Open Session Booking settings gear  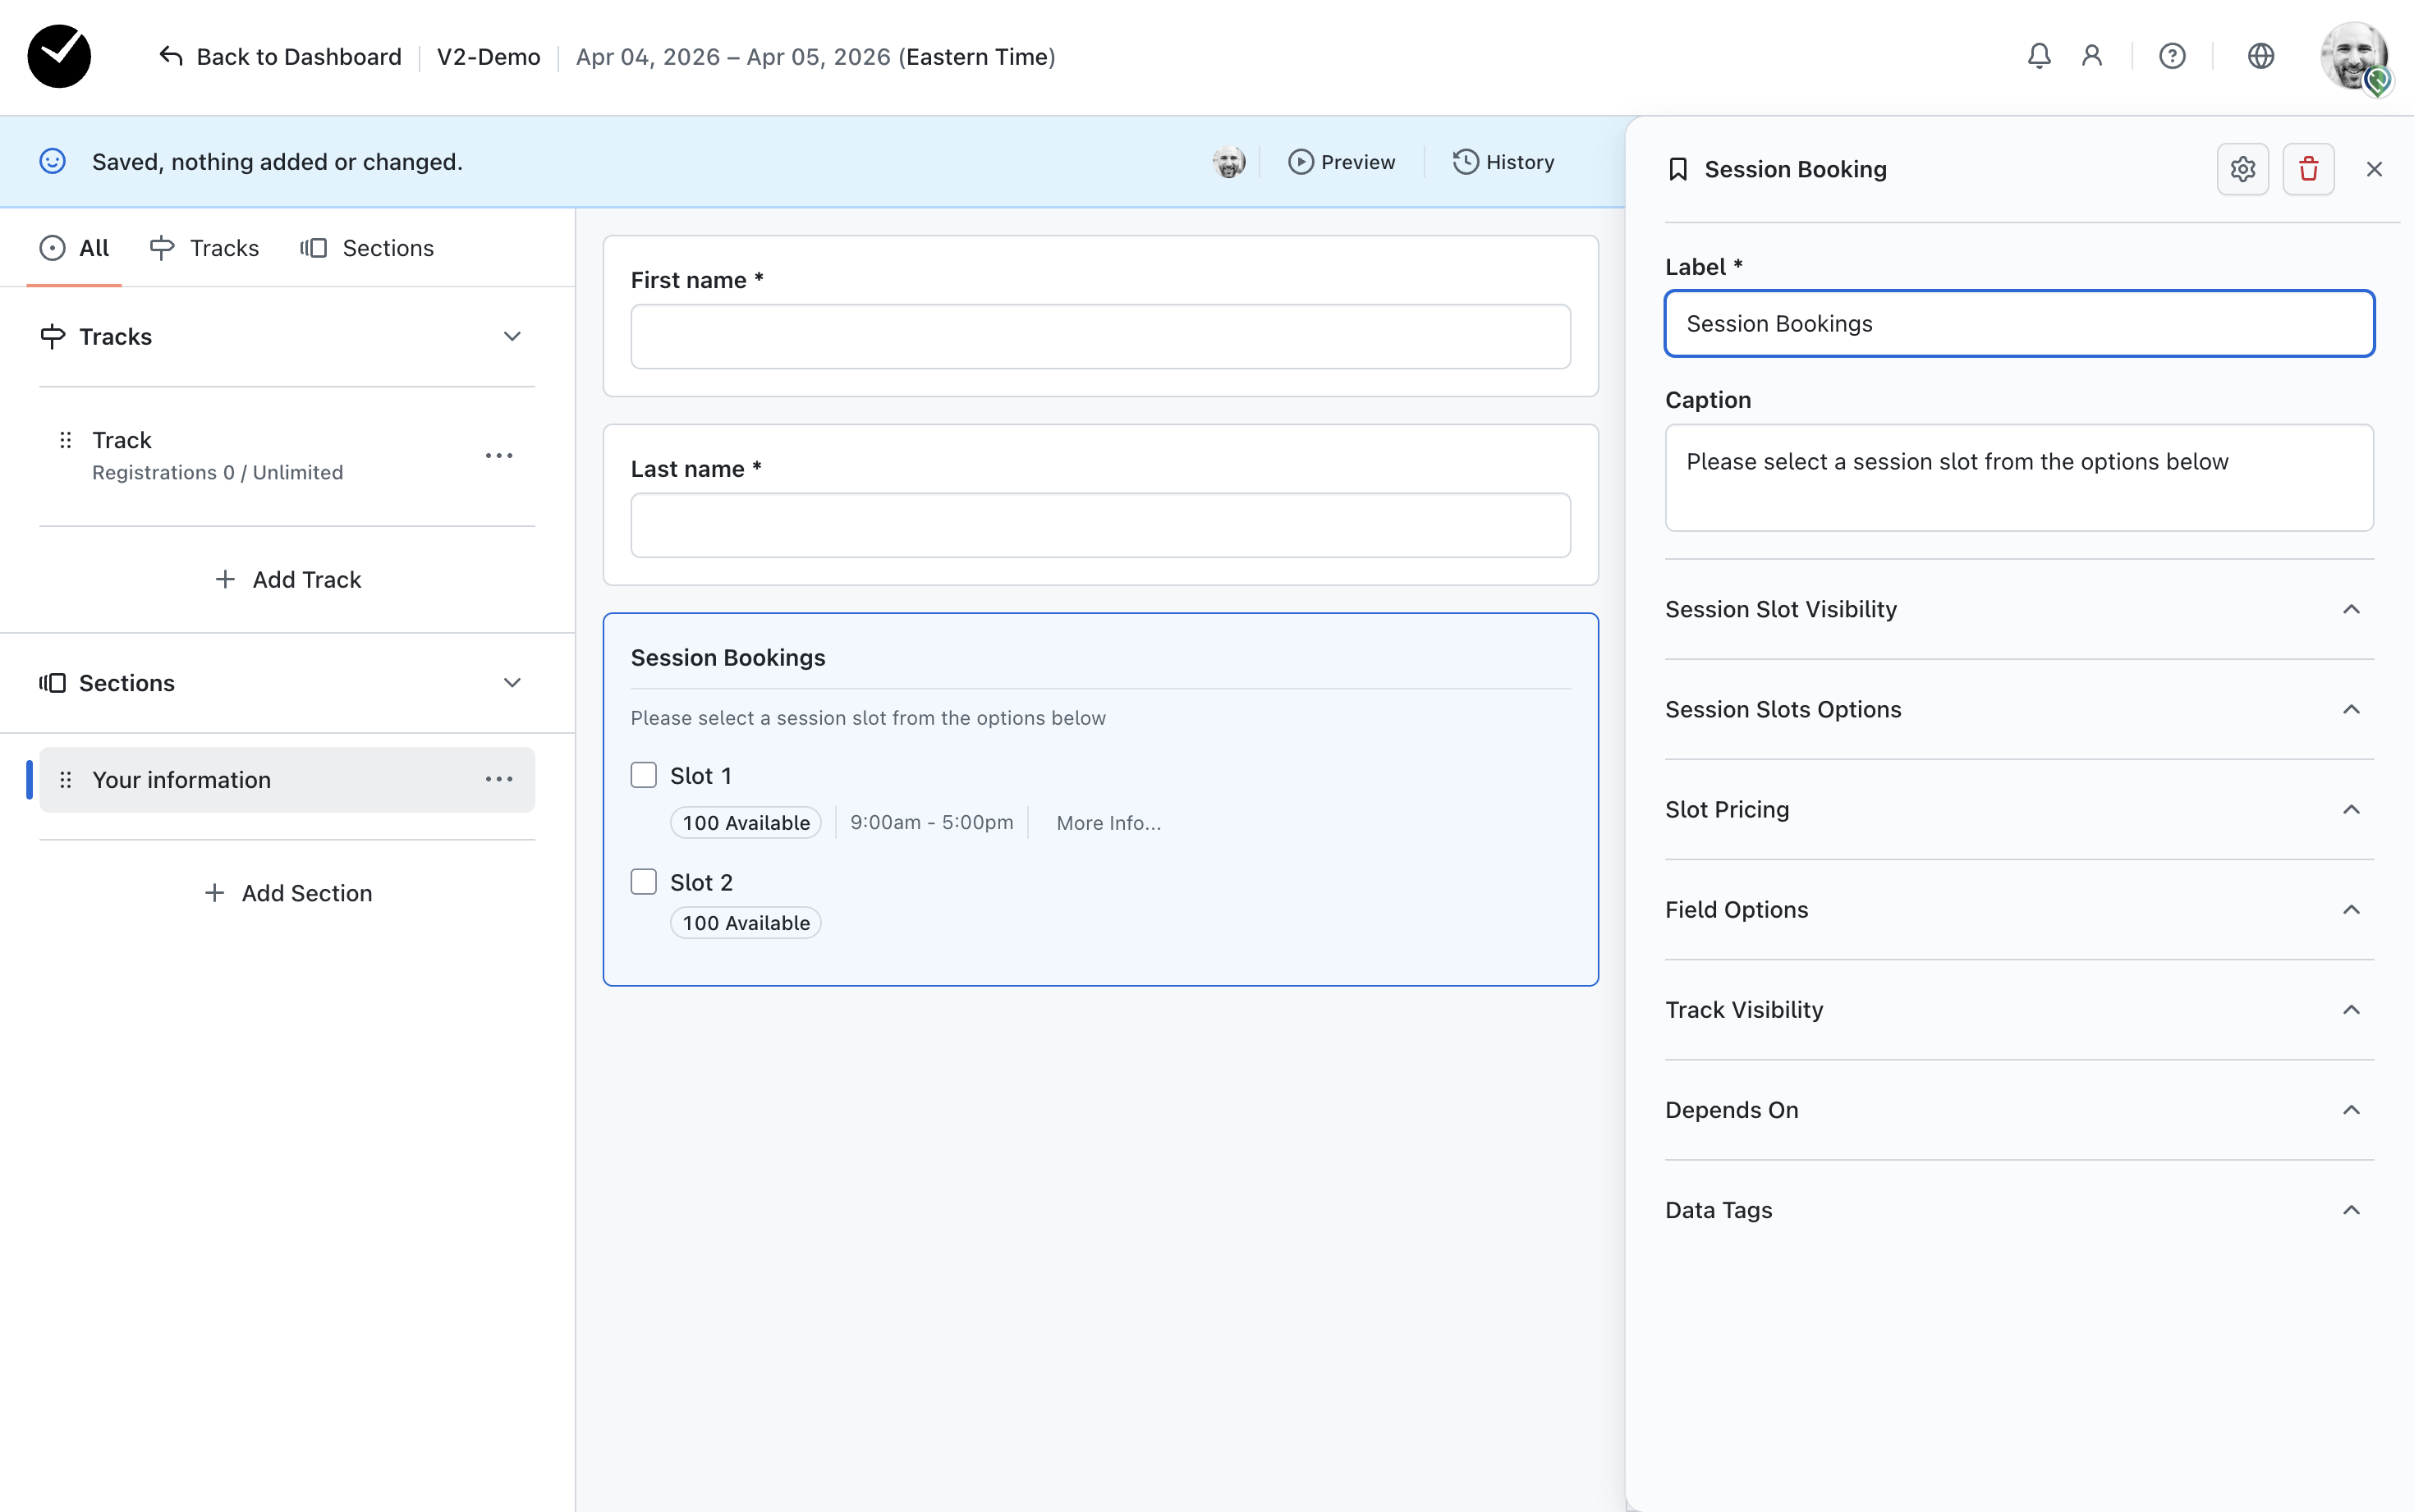tap(2242, 169)
